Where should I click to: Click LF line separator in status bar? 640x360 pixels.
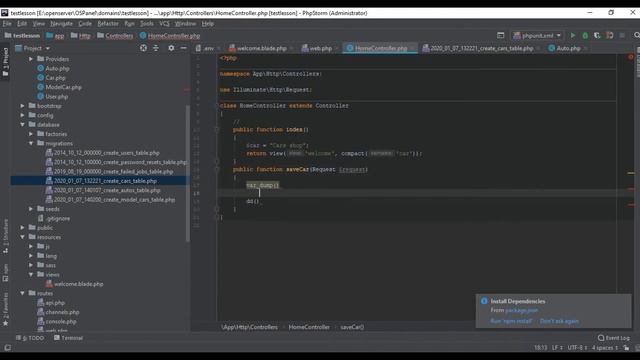[557, 348]
